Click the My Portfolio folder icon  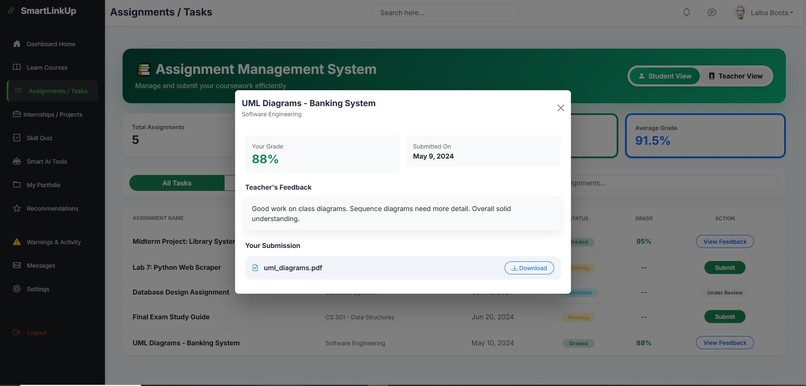tap(17, 185)
